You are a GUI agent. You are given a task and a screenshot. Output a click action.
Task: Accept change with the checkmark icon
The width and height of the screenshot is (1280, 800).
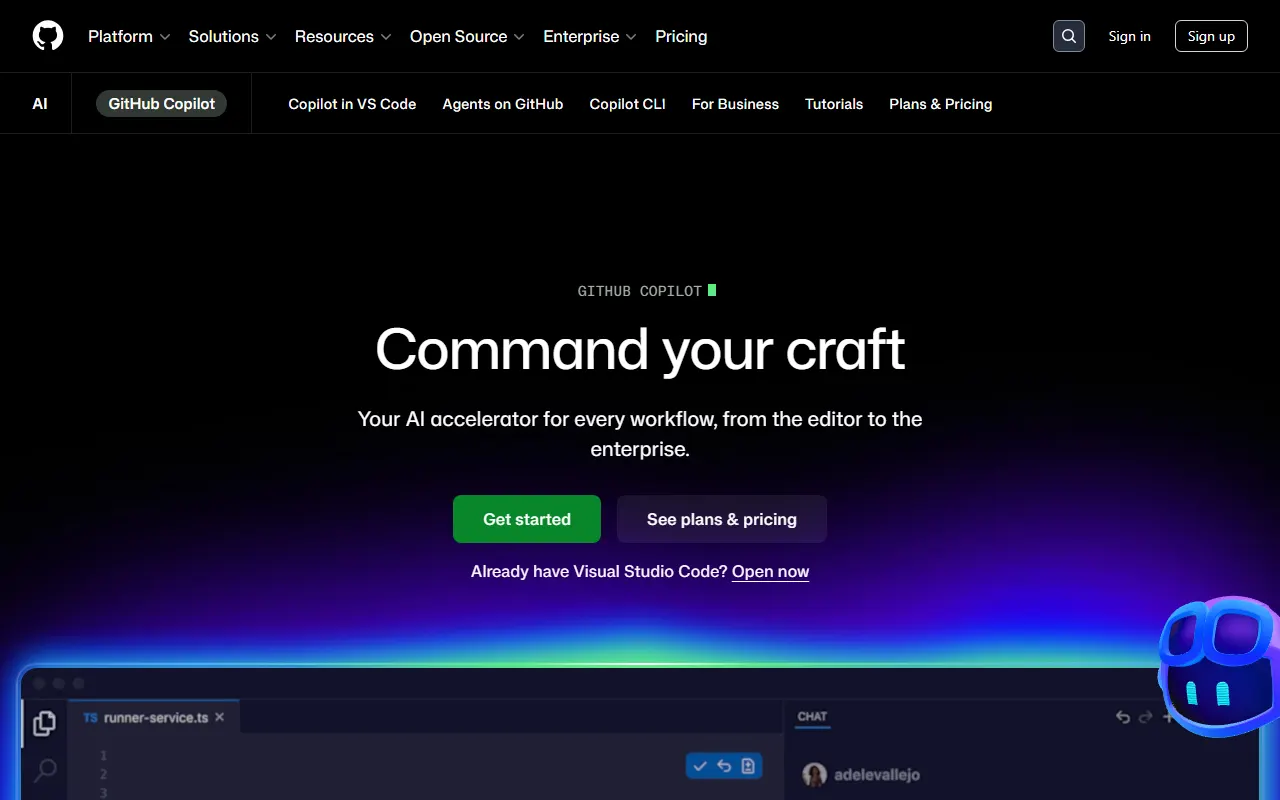700,766
